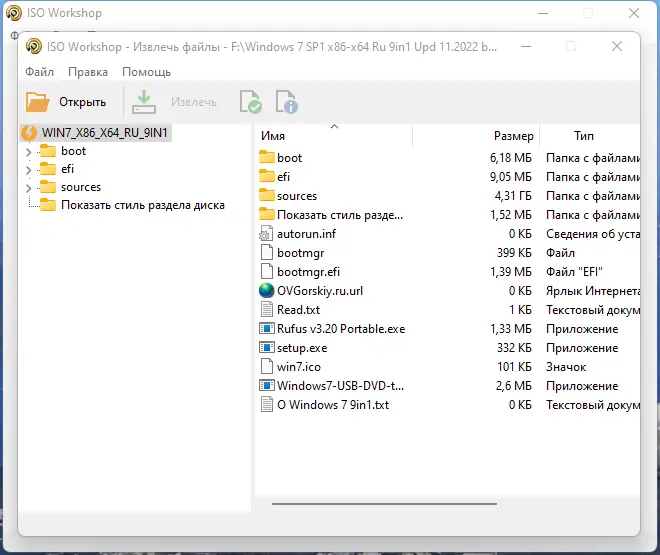This screenshot has height=555, width=660.
Task: Click the sources folder icon in file list
Action: coord(266,195)
